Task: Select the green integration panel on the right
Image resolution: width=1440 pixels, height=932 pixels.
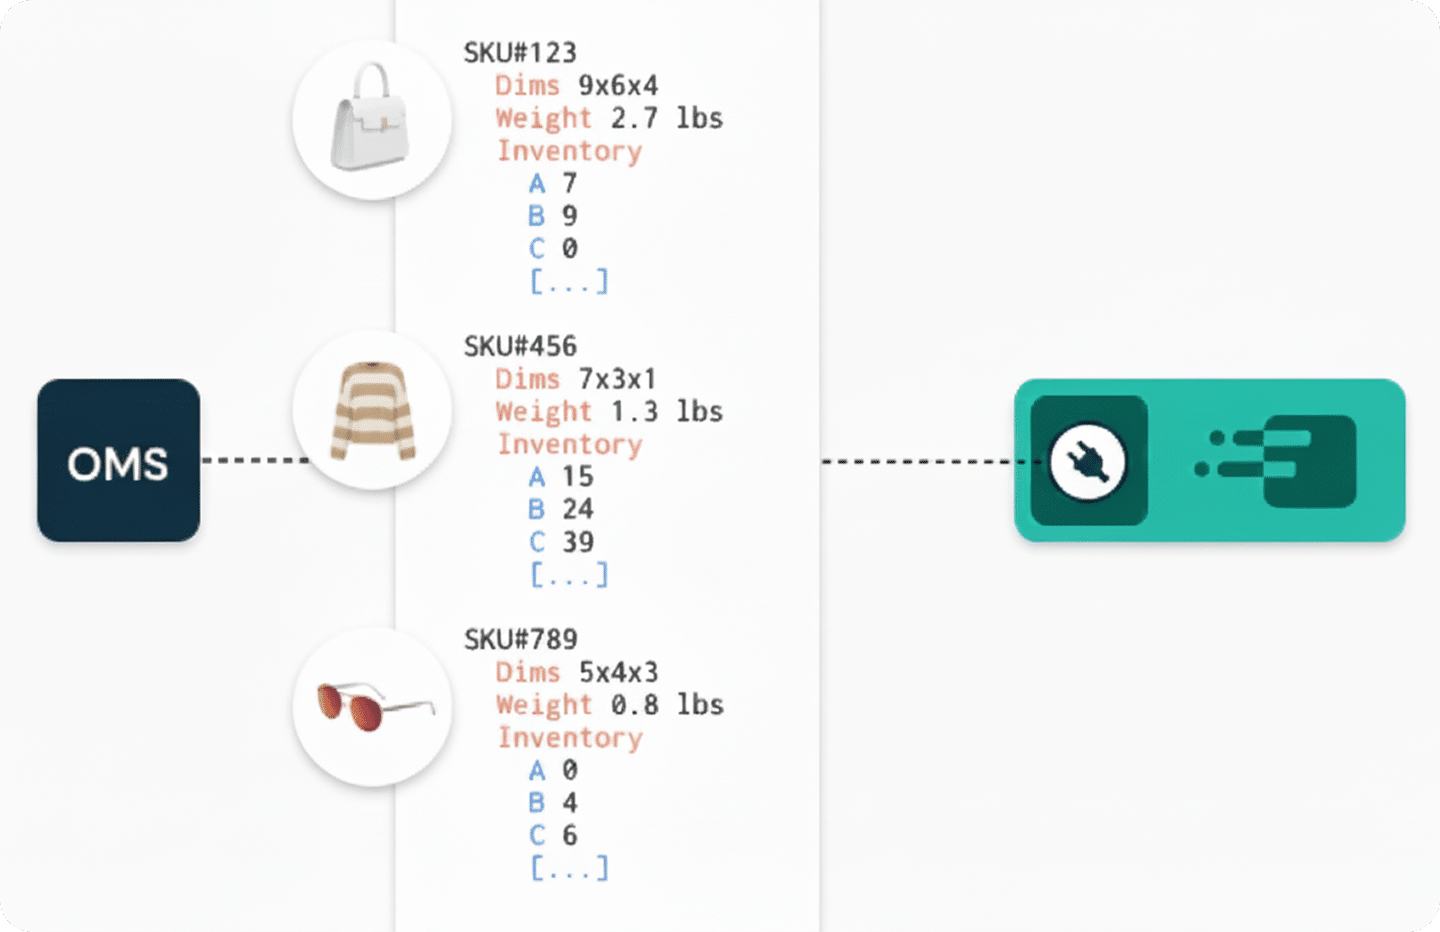Action: 1208,460
